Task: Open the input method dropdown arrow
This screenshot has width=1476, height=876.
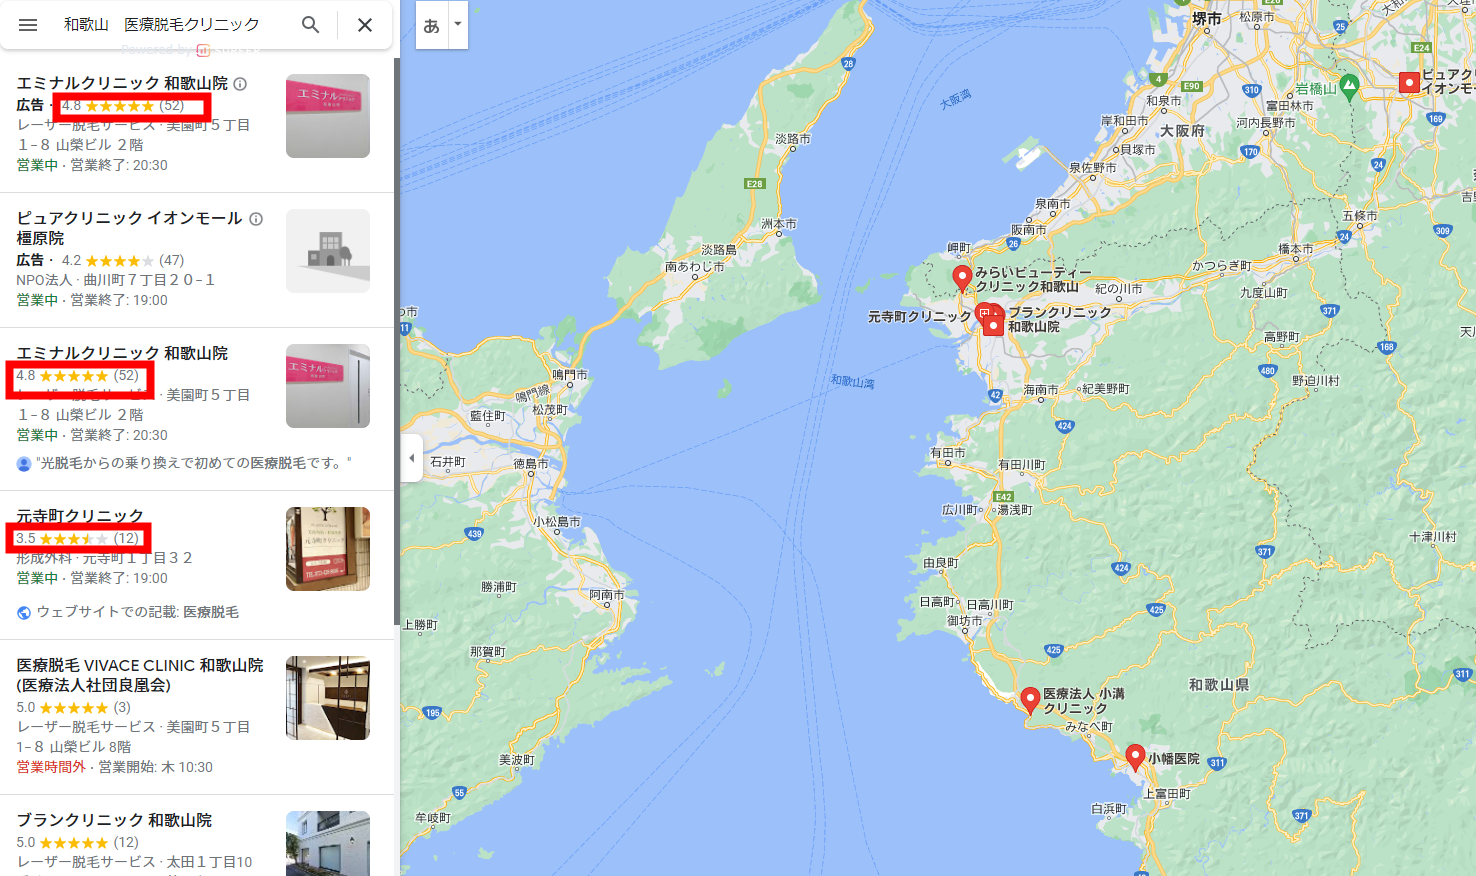Action: (458, 25)
